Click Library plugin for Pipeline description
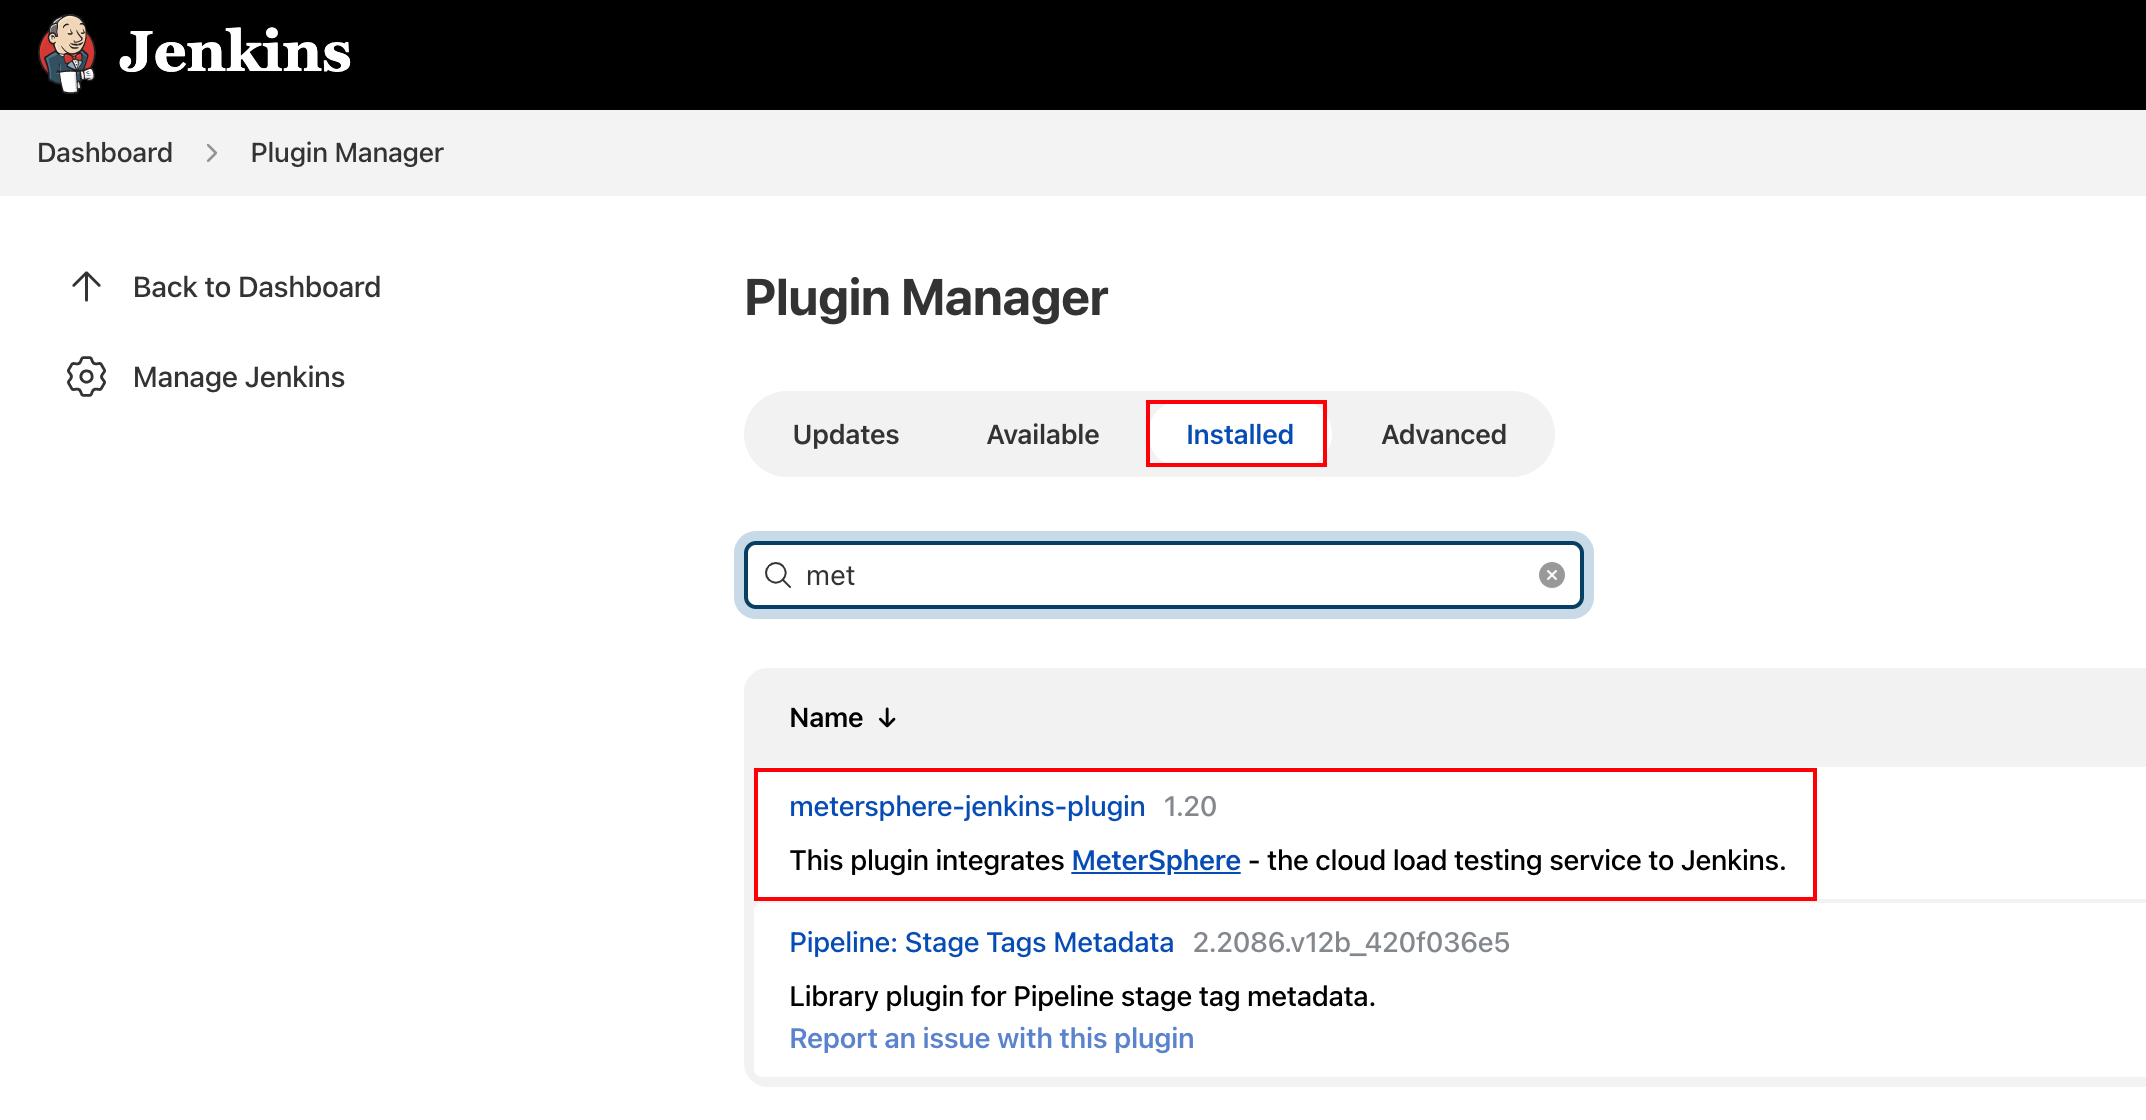 (1082, 996)
